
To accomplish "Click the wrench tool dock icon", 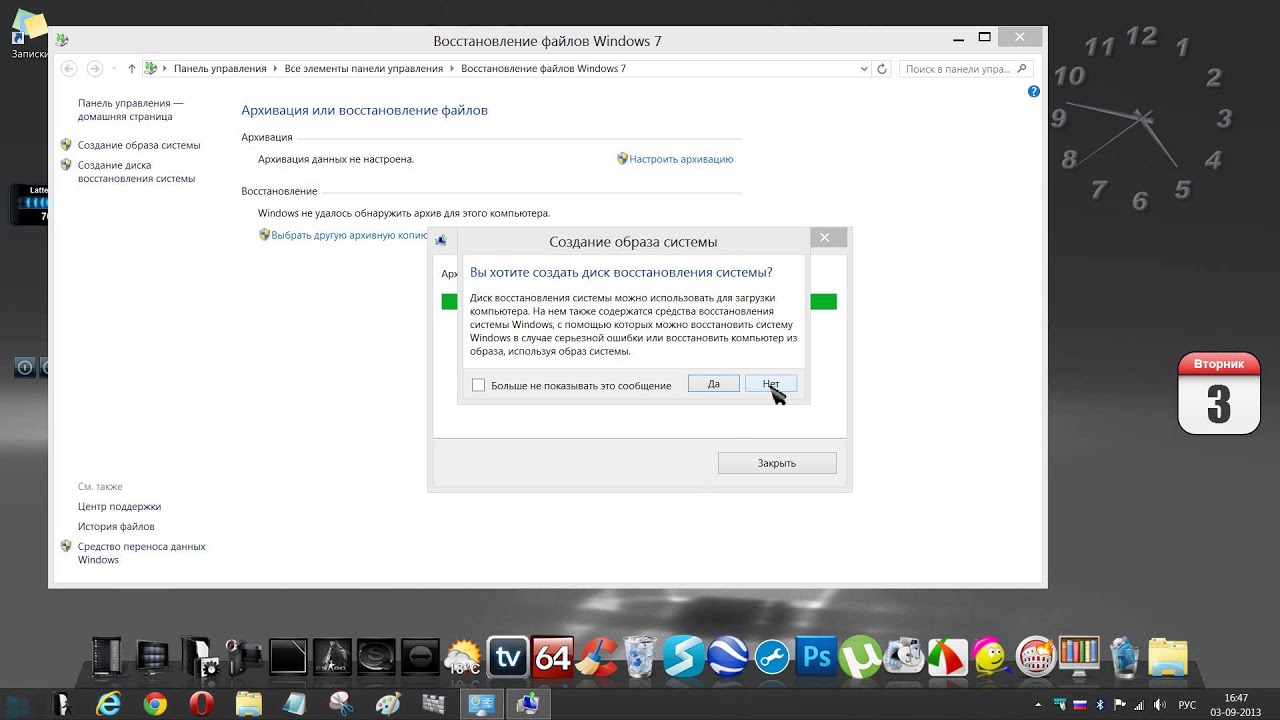I will tap(773, 657).
